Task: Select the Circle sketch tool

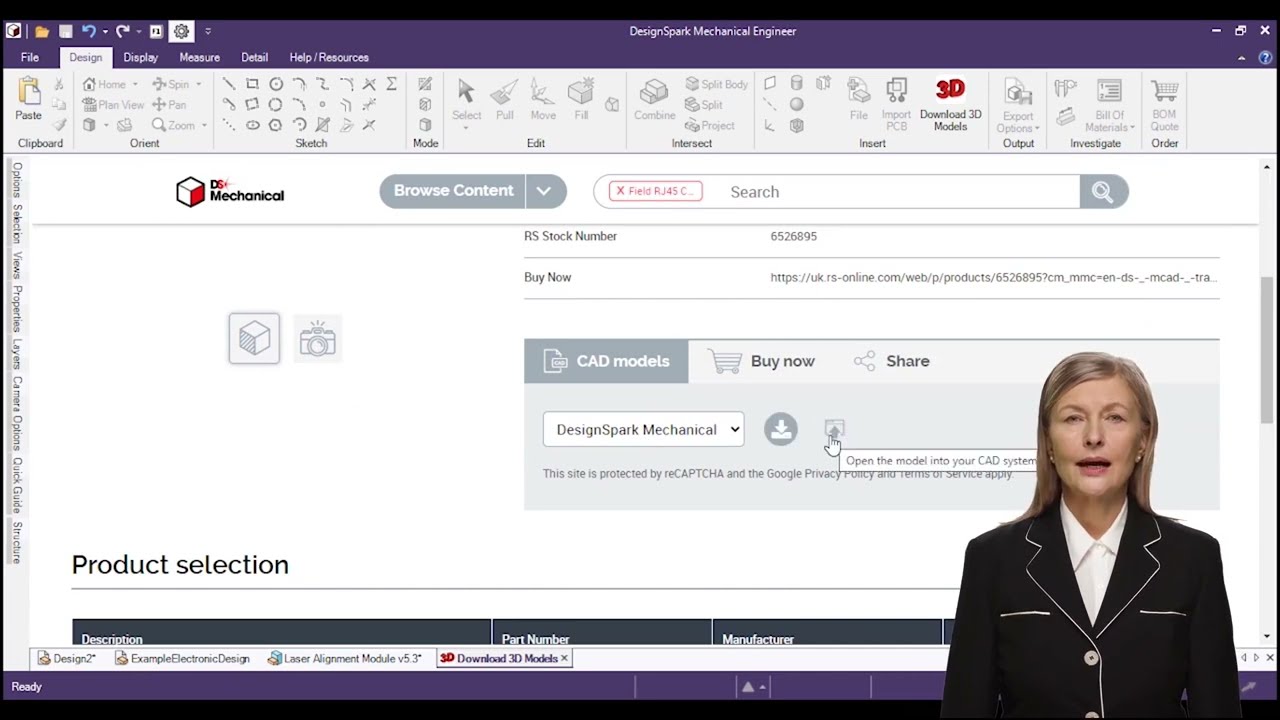Action: pos(276,84)
